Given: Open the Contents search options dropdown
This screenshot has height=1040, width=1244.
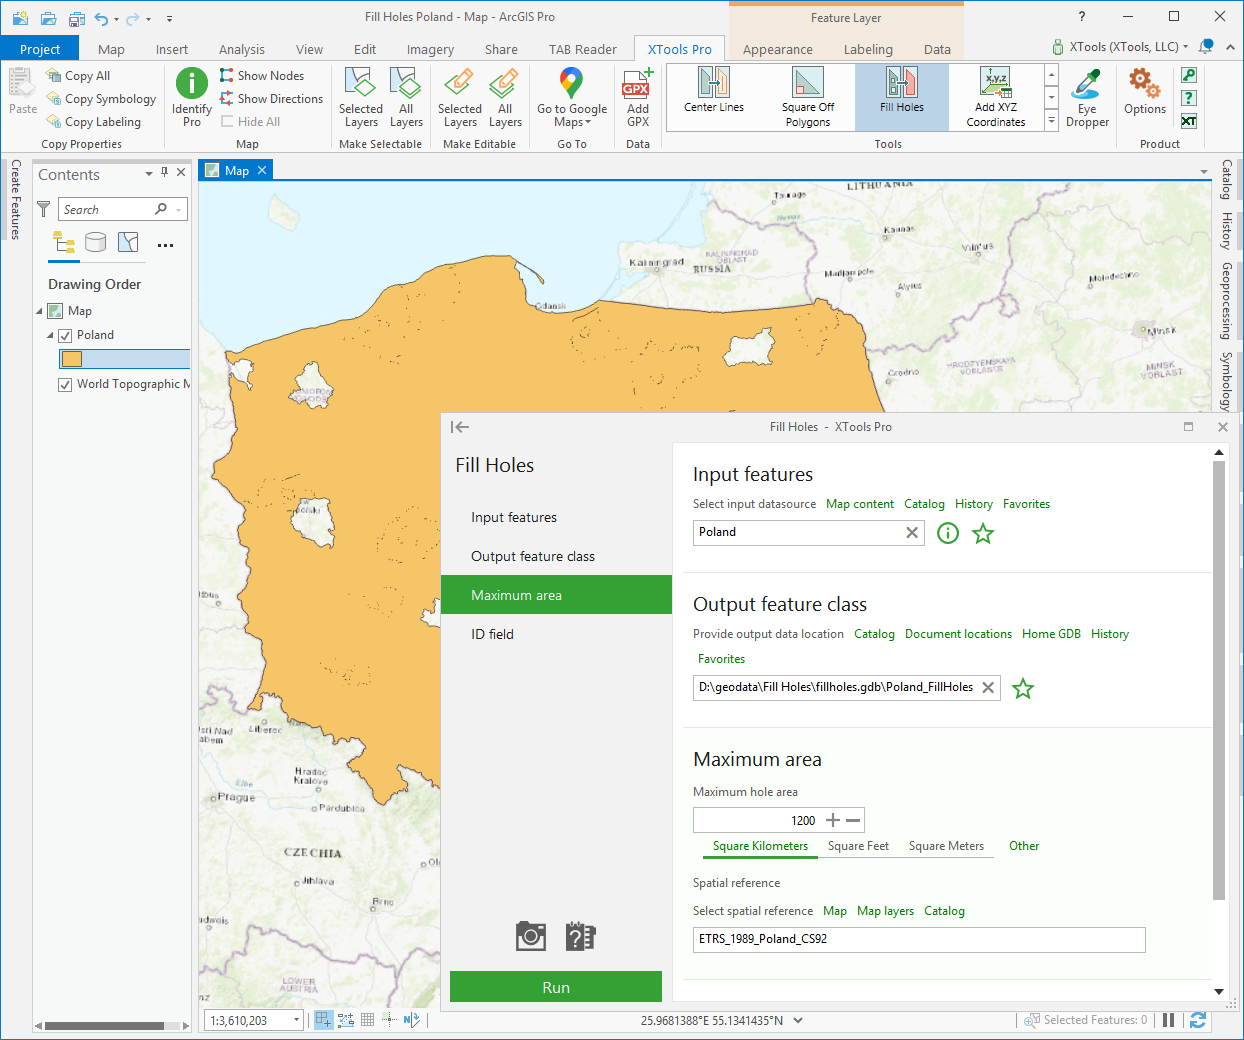Looking at the screenshot, I should point(178,209).
